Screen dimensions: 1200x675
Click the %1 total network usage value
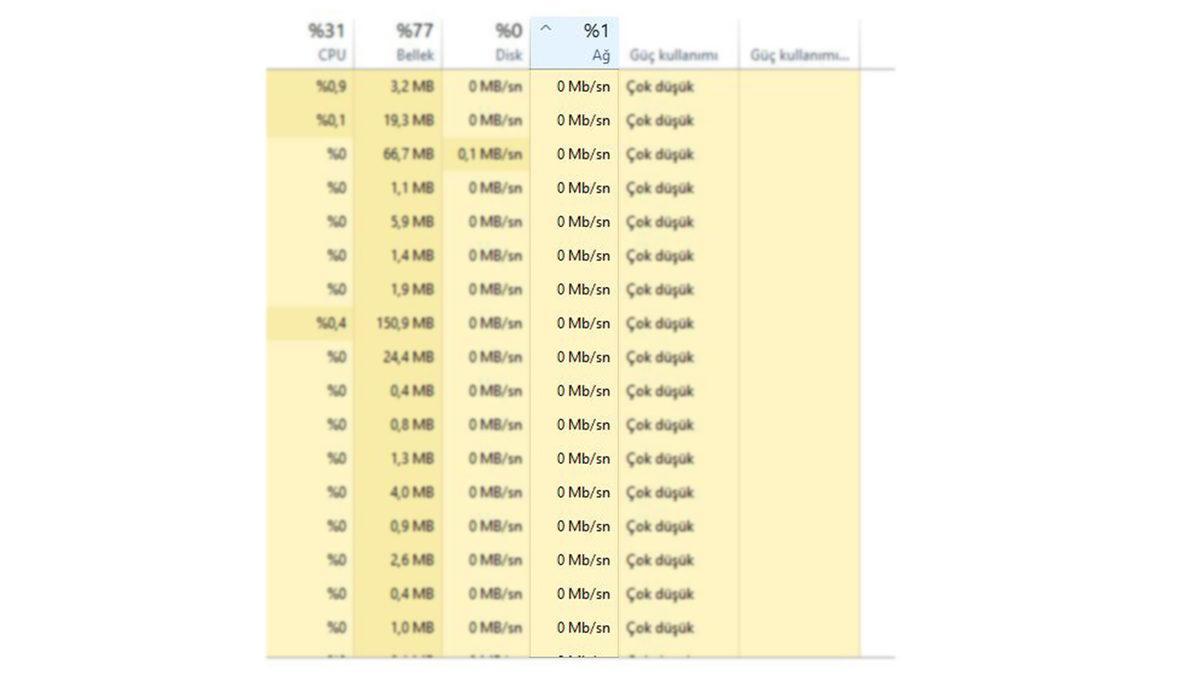coord(595,30)
